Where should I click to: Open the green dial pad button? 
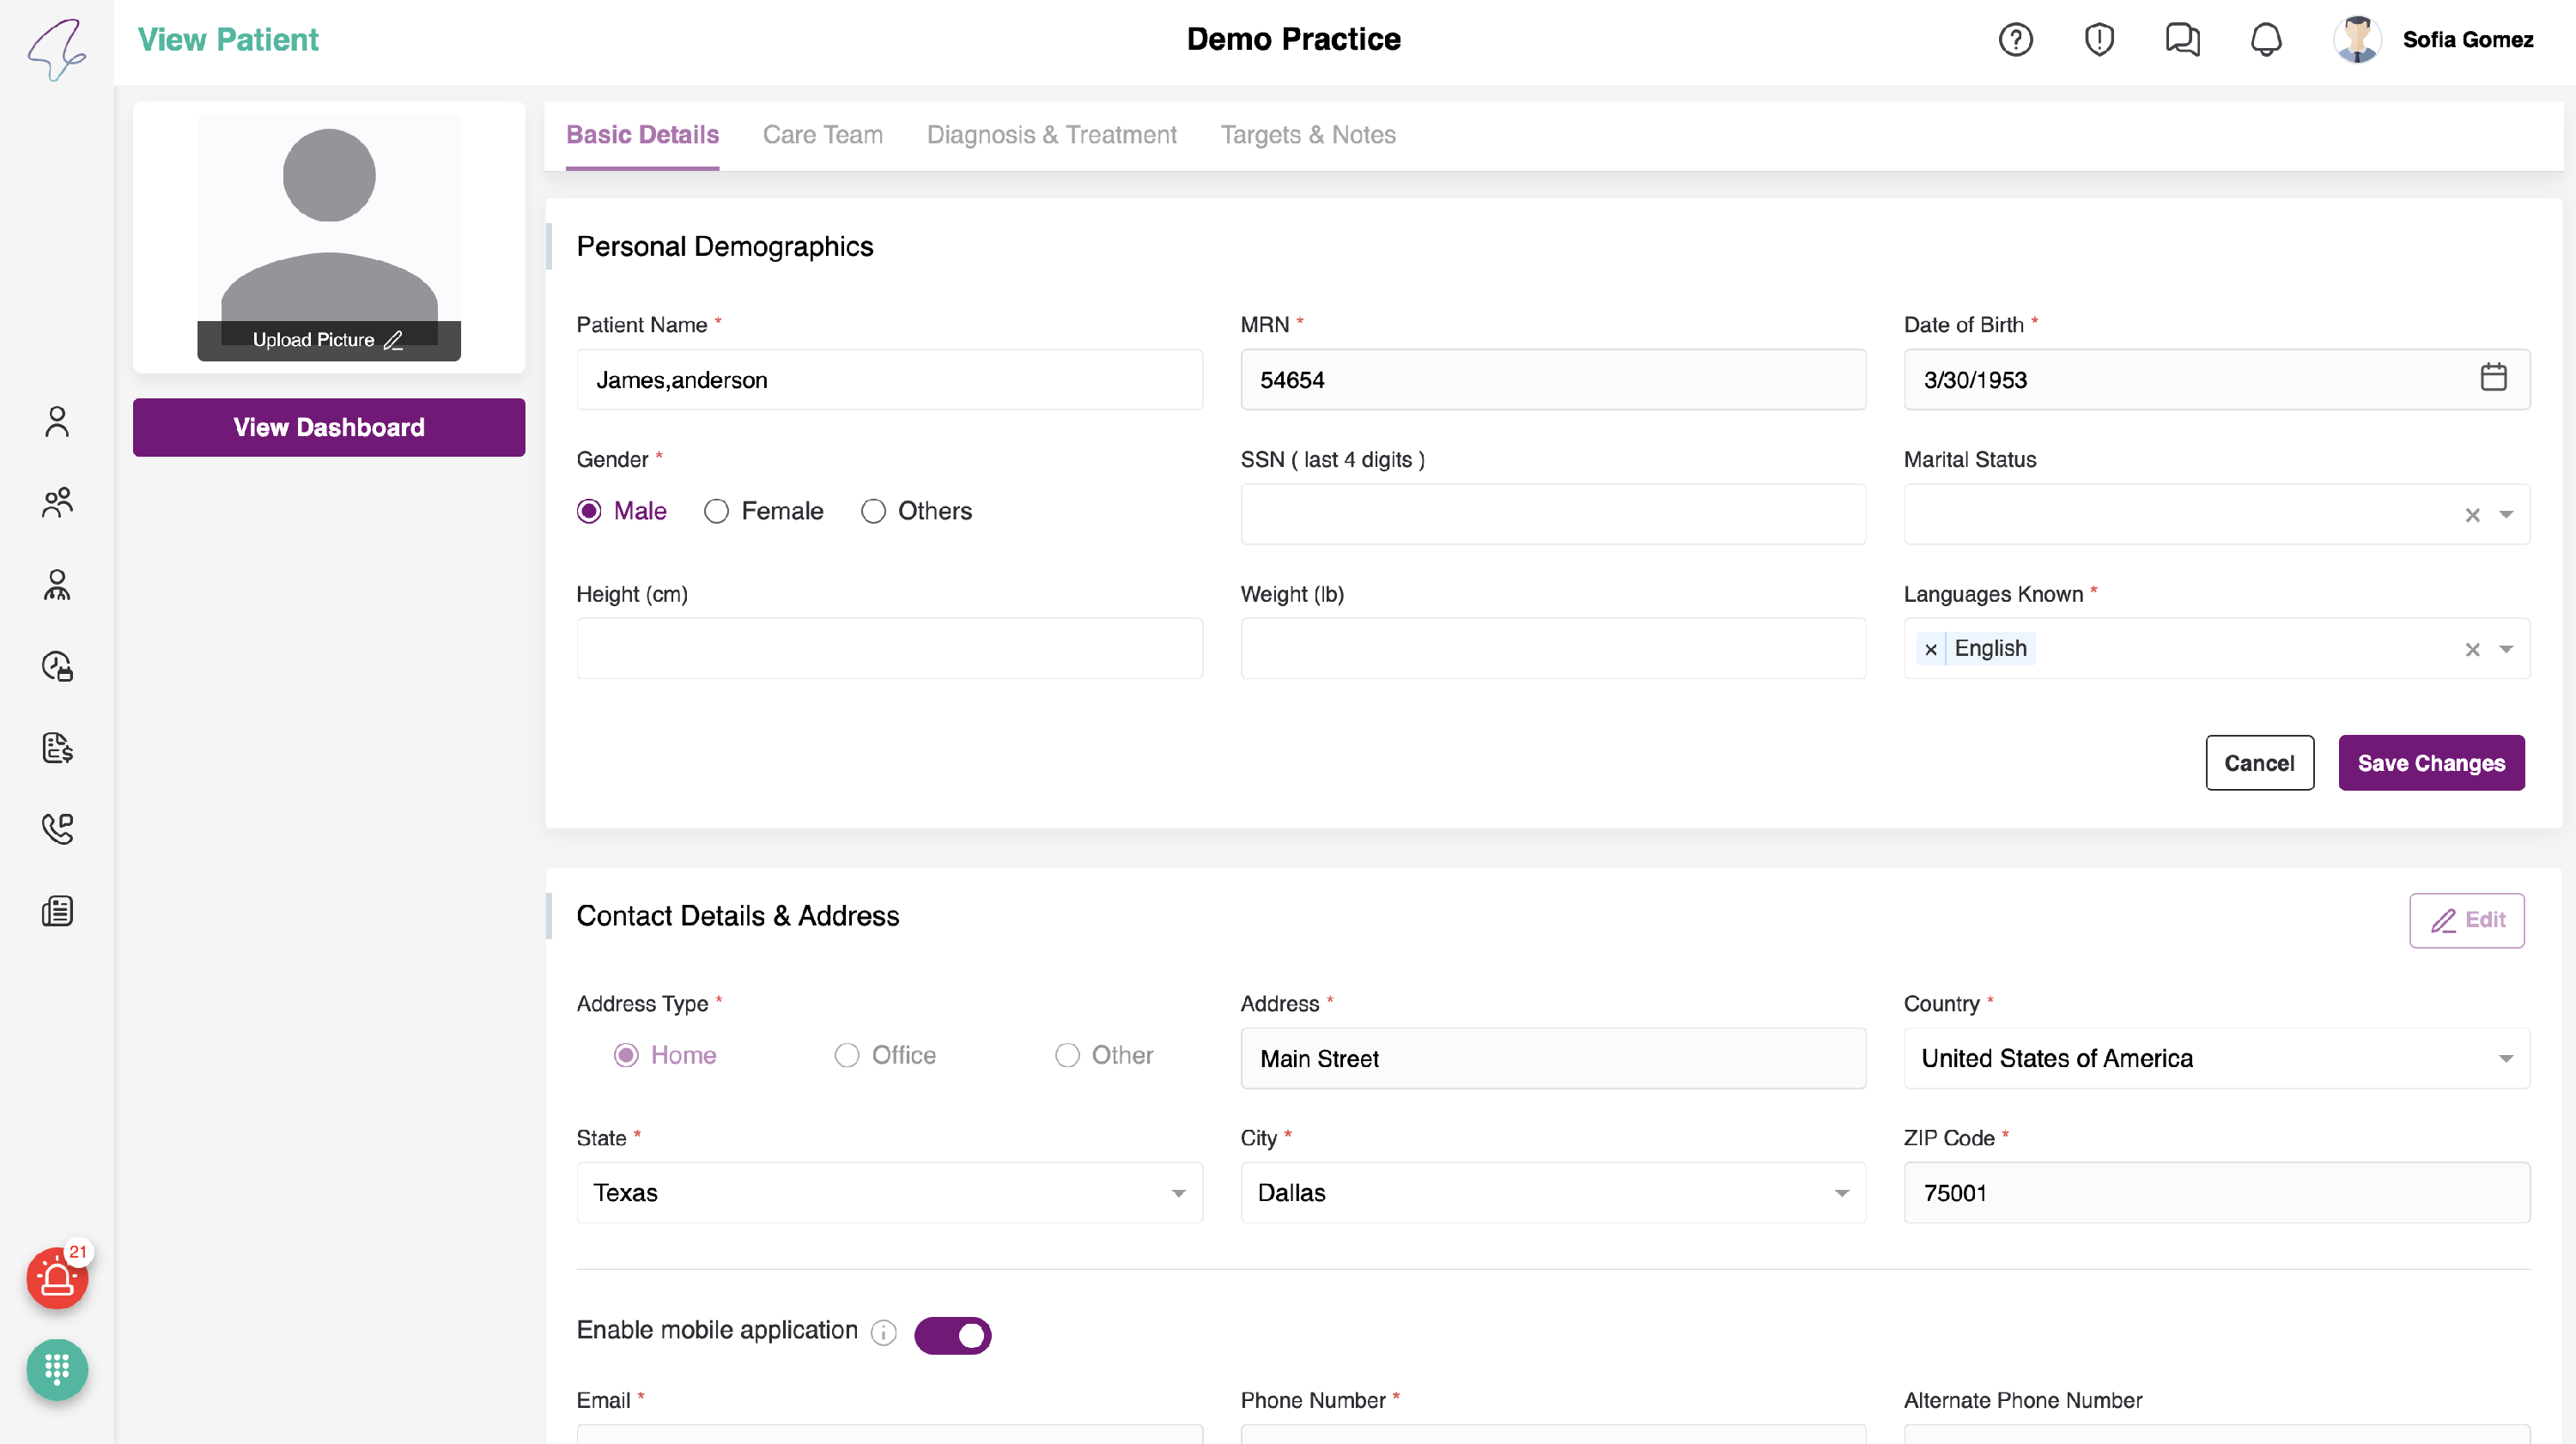pos(57,1368)
